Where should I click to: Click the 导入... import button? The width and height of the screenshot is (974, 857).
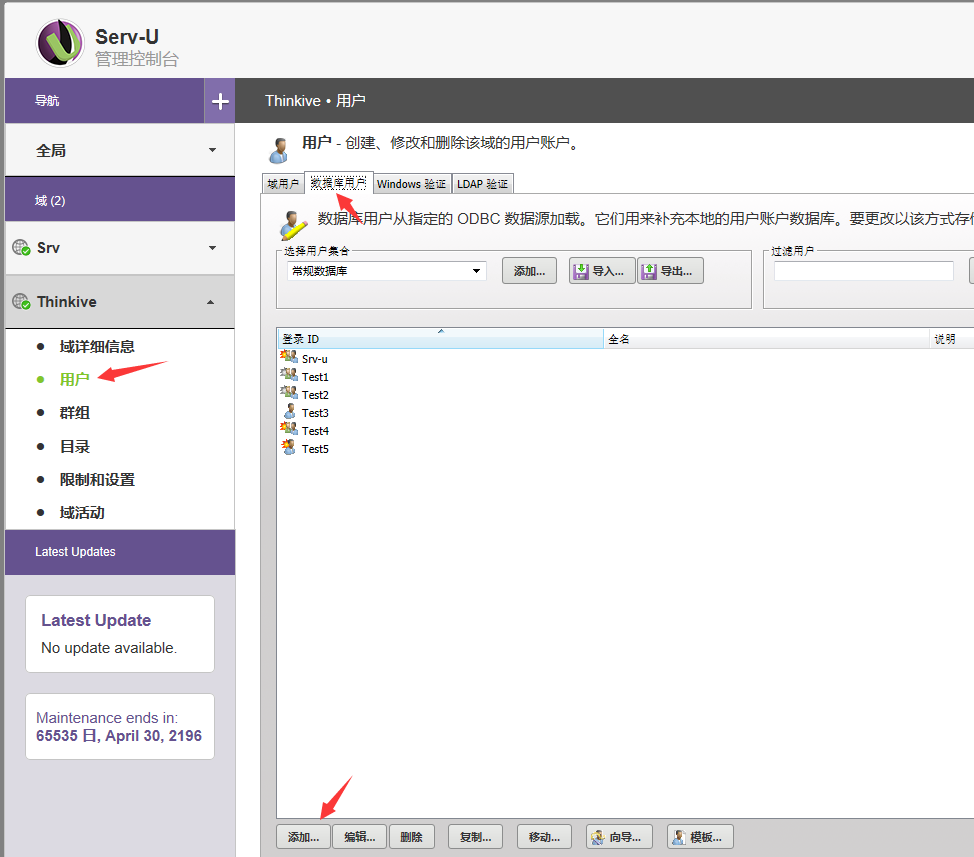click(602, 271)
